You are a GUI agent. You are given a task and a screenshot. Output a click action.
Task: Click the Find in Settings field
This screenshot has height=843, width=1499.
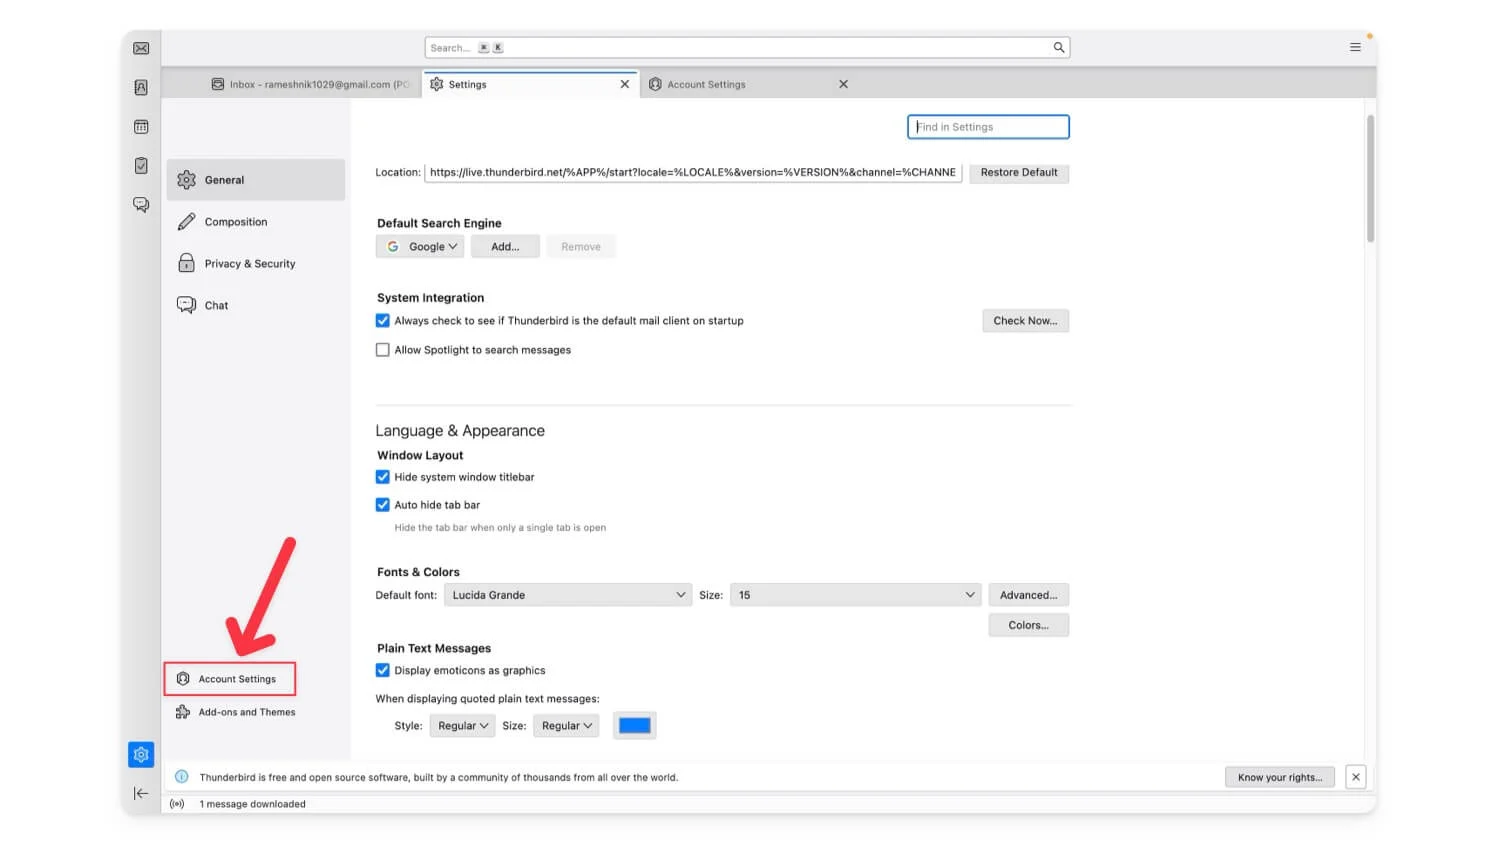(x=988, y=127)
